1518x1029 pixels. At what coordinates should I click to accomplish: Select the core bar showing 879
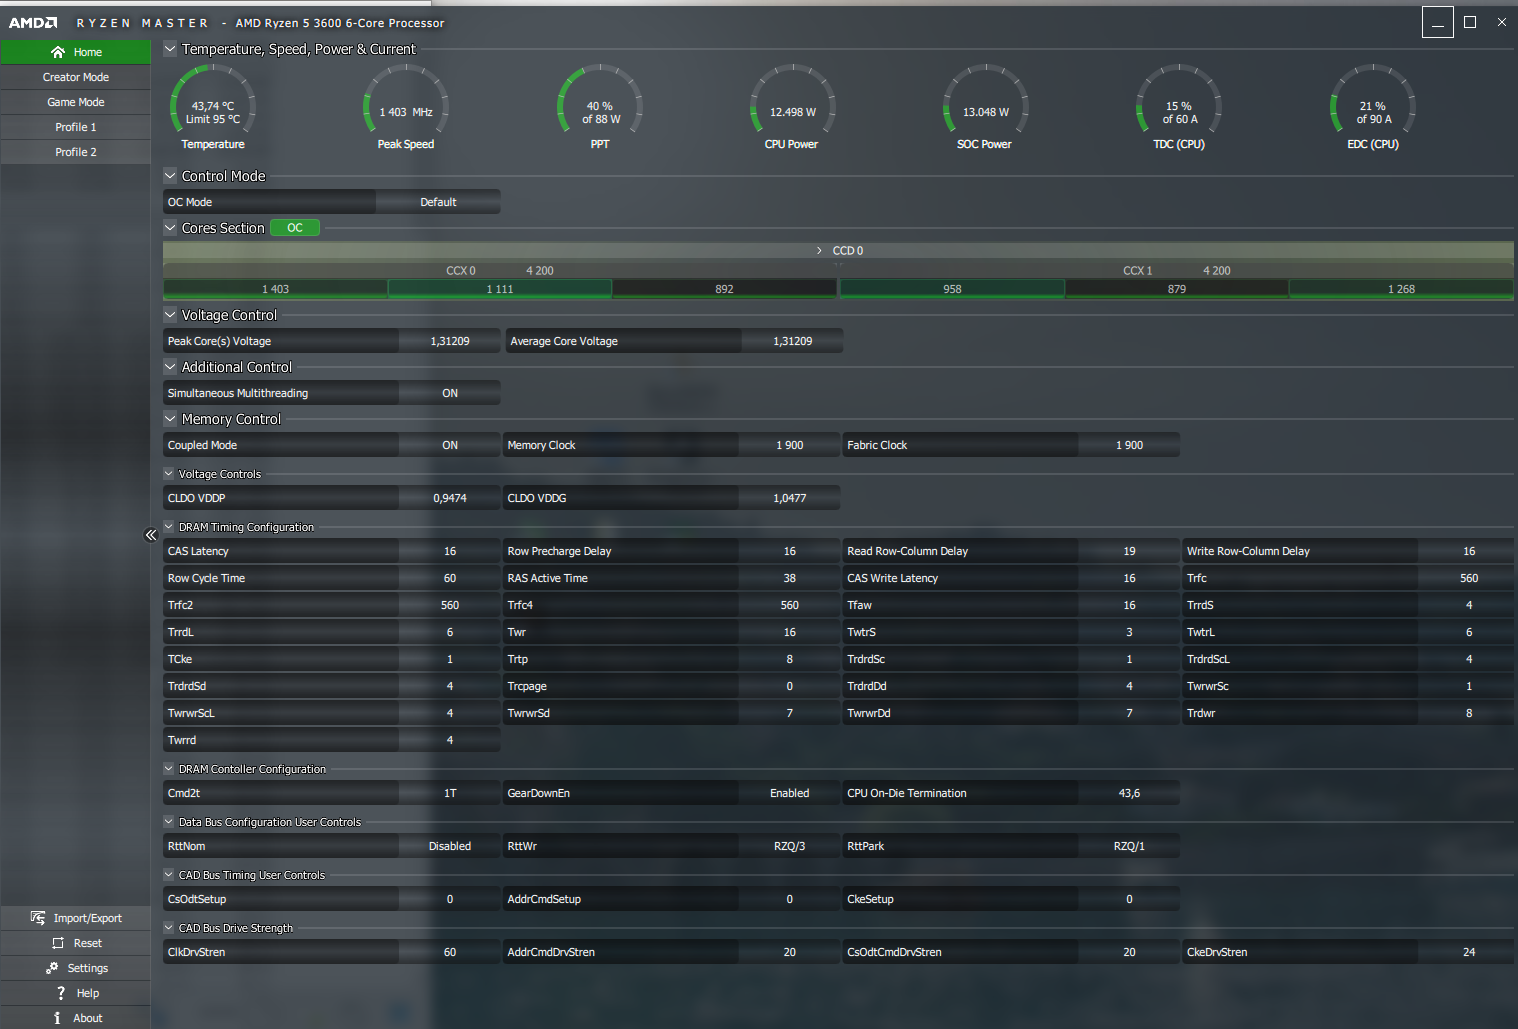point(1177,289)
